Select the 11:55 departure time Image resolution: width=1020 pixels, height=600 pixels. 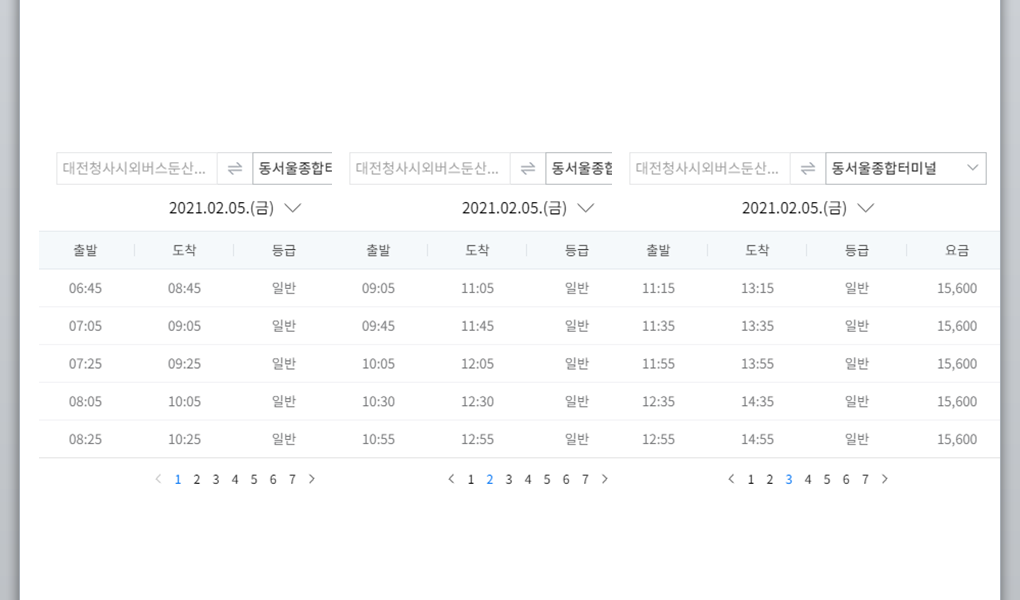(658, 364)
